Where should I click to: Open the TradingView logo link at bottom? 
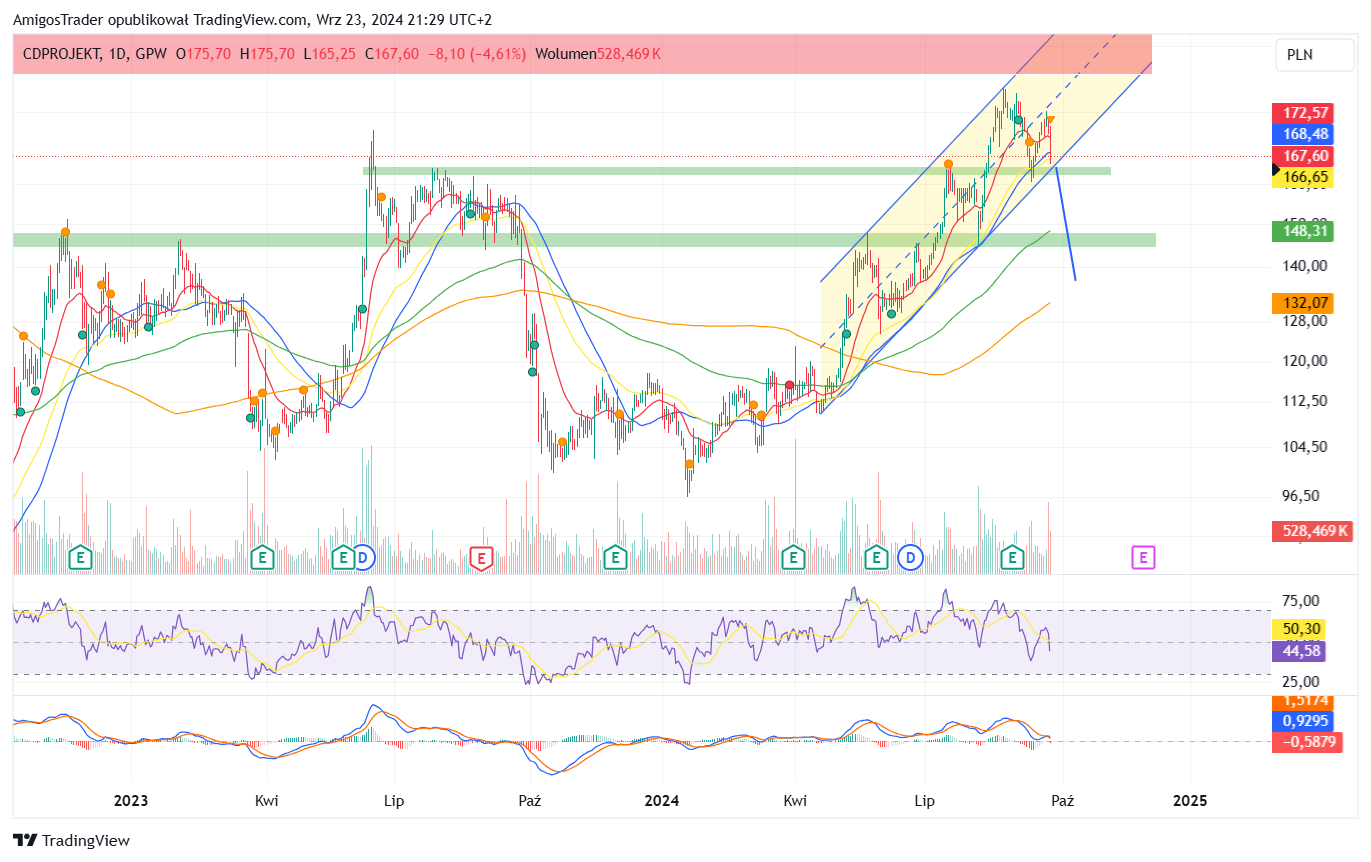(x=71, y=841)
